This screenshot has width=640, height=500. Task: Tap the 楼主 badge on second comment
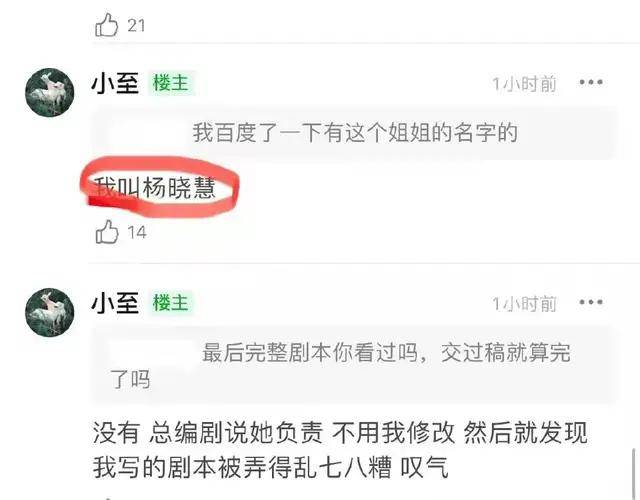tap(171, 303)
